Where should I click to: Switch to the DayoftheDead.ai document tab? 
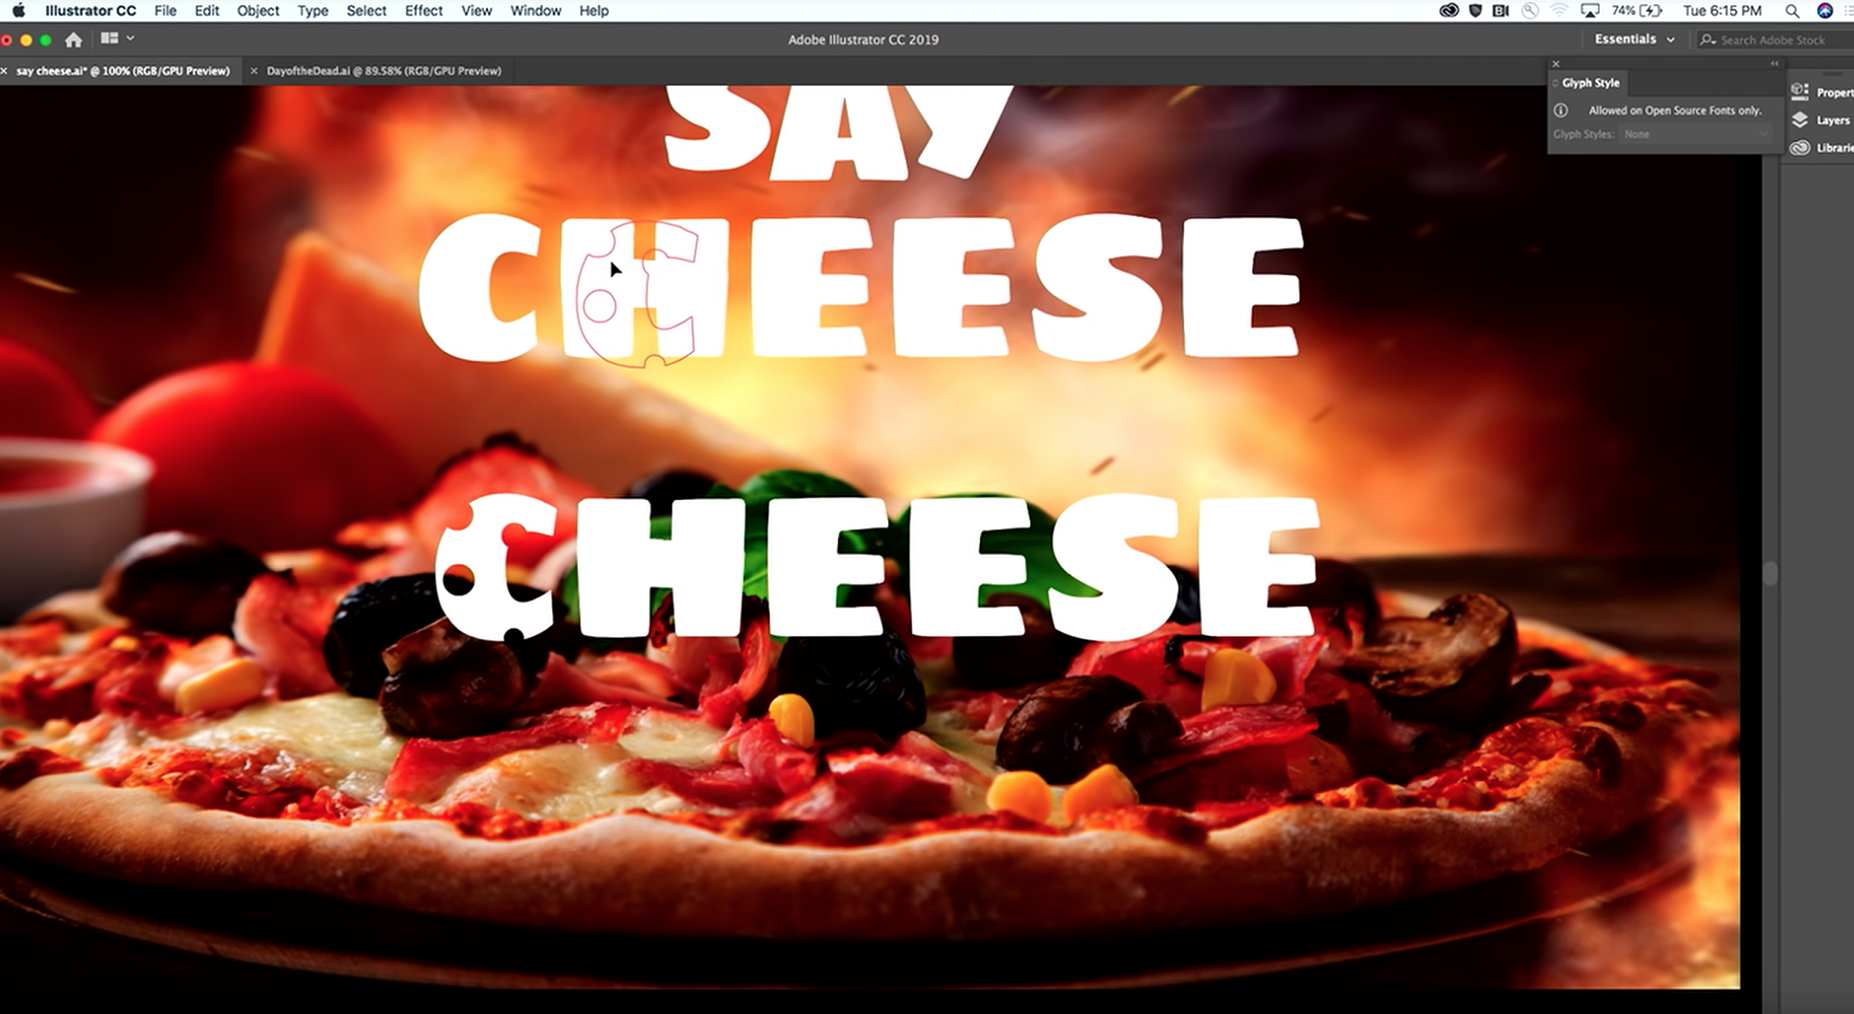[383, 71]
